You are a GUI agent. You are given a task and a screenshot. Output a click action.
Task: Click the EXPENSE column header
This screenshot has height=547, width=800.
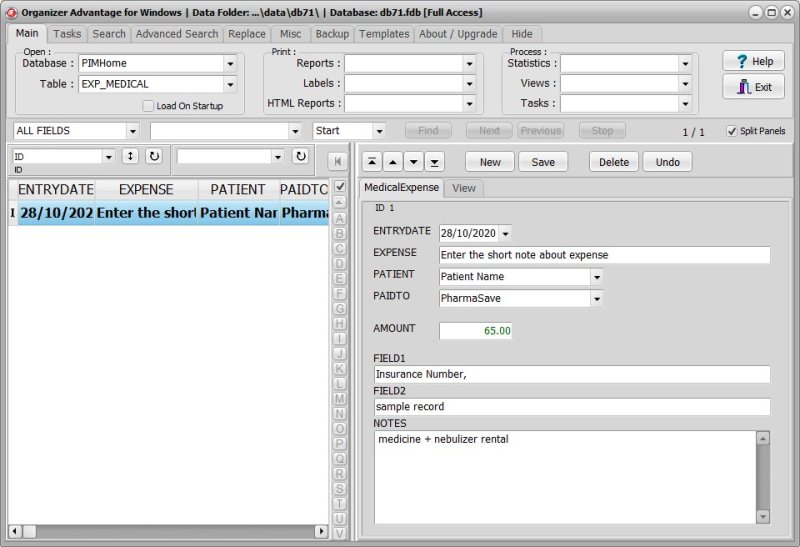click(146, 189)
